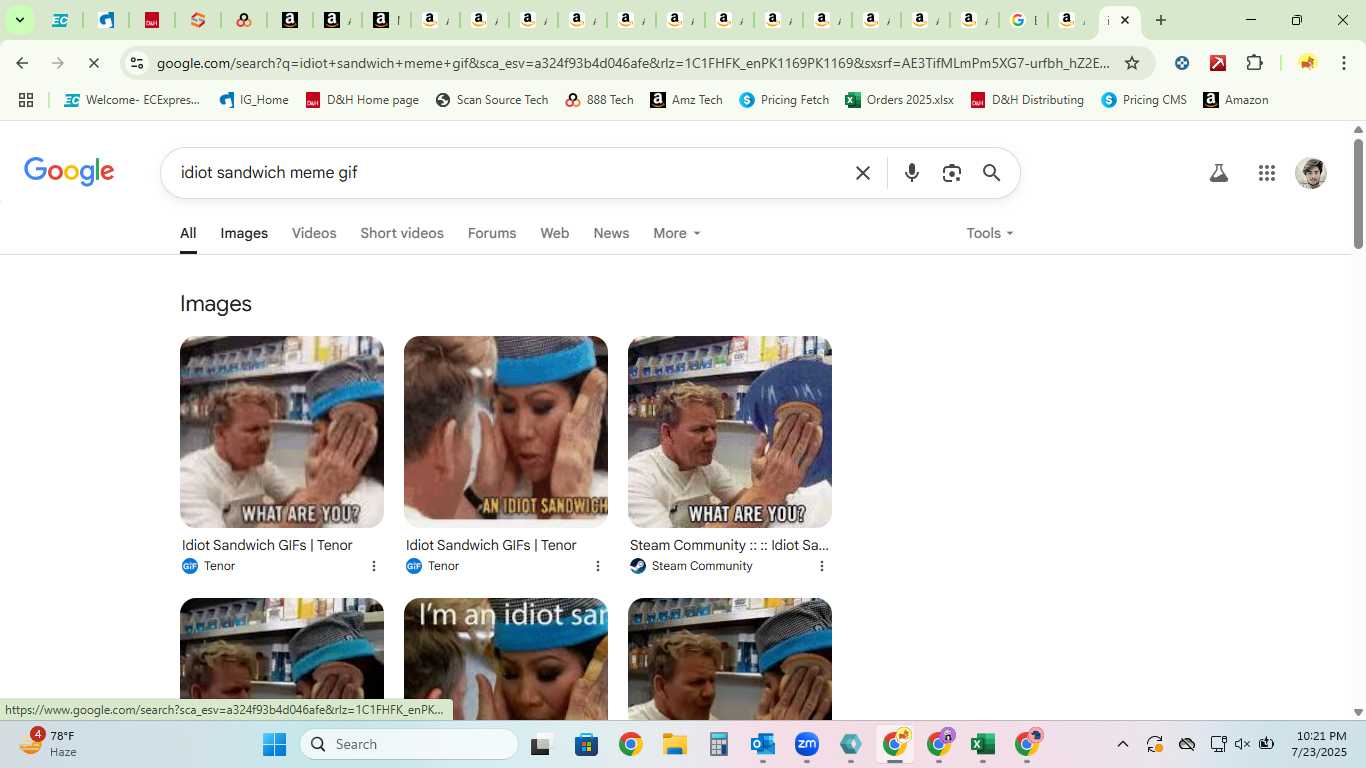Switch to the Forums search tab

492,233
